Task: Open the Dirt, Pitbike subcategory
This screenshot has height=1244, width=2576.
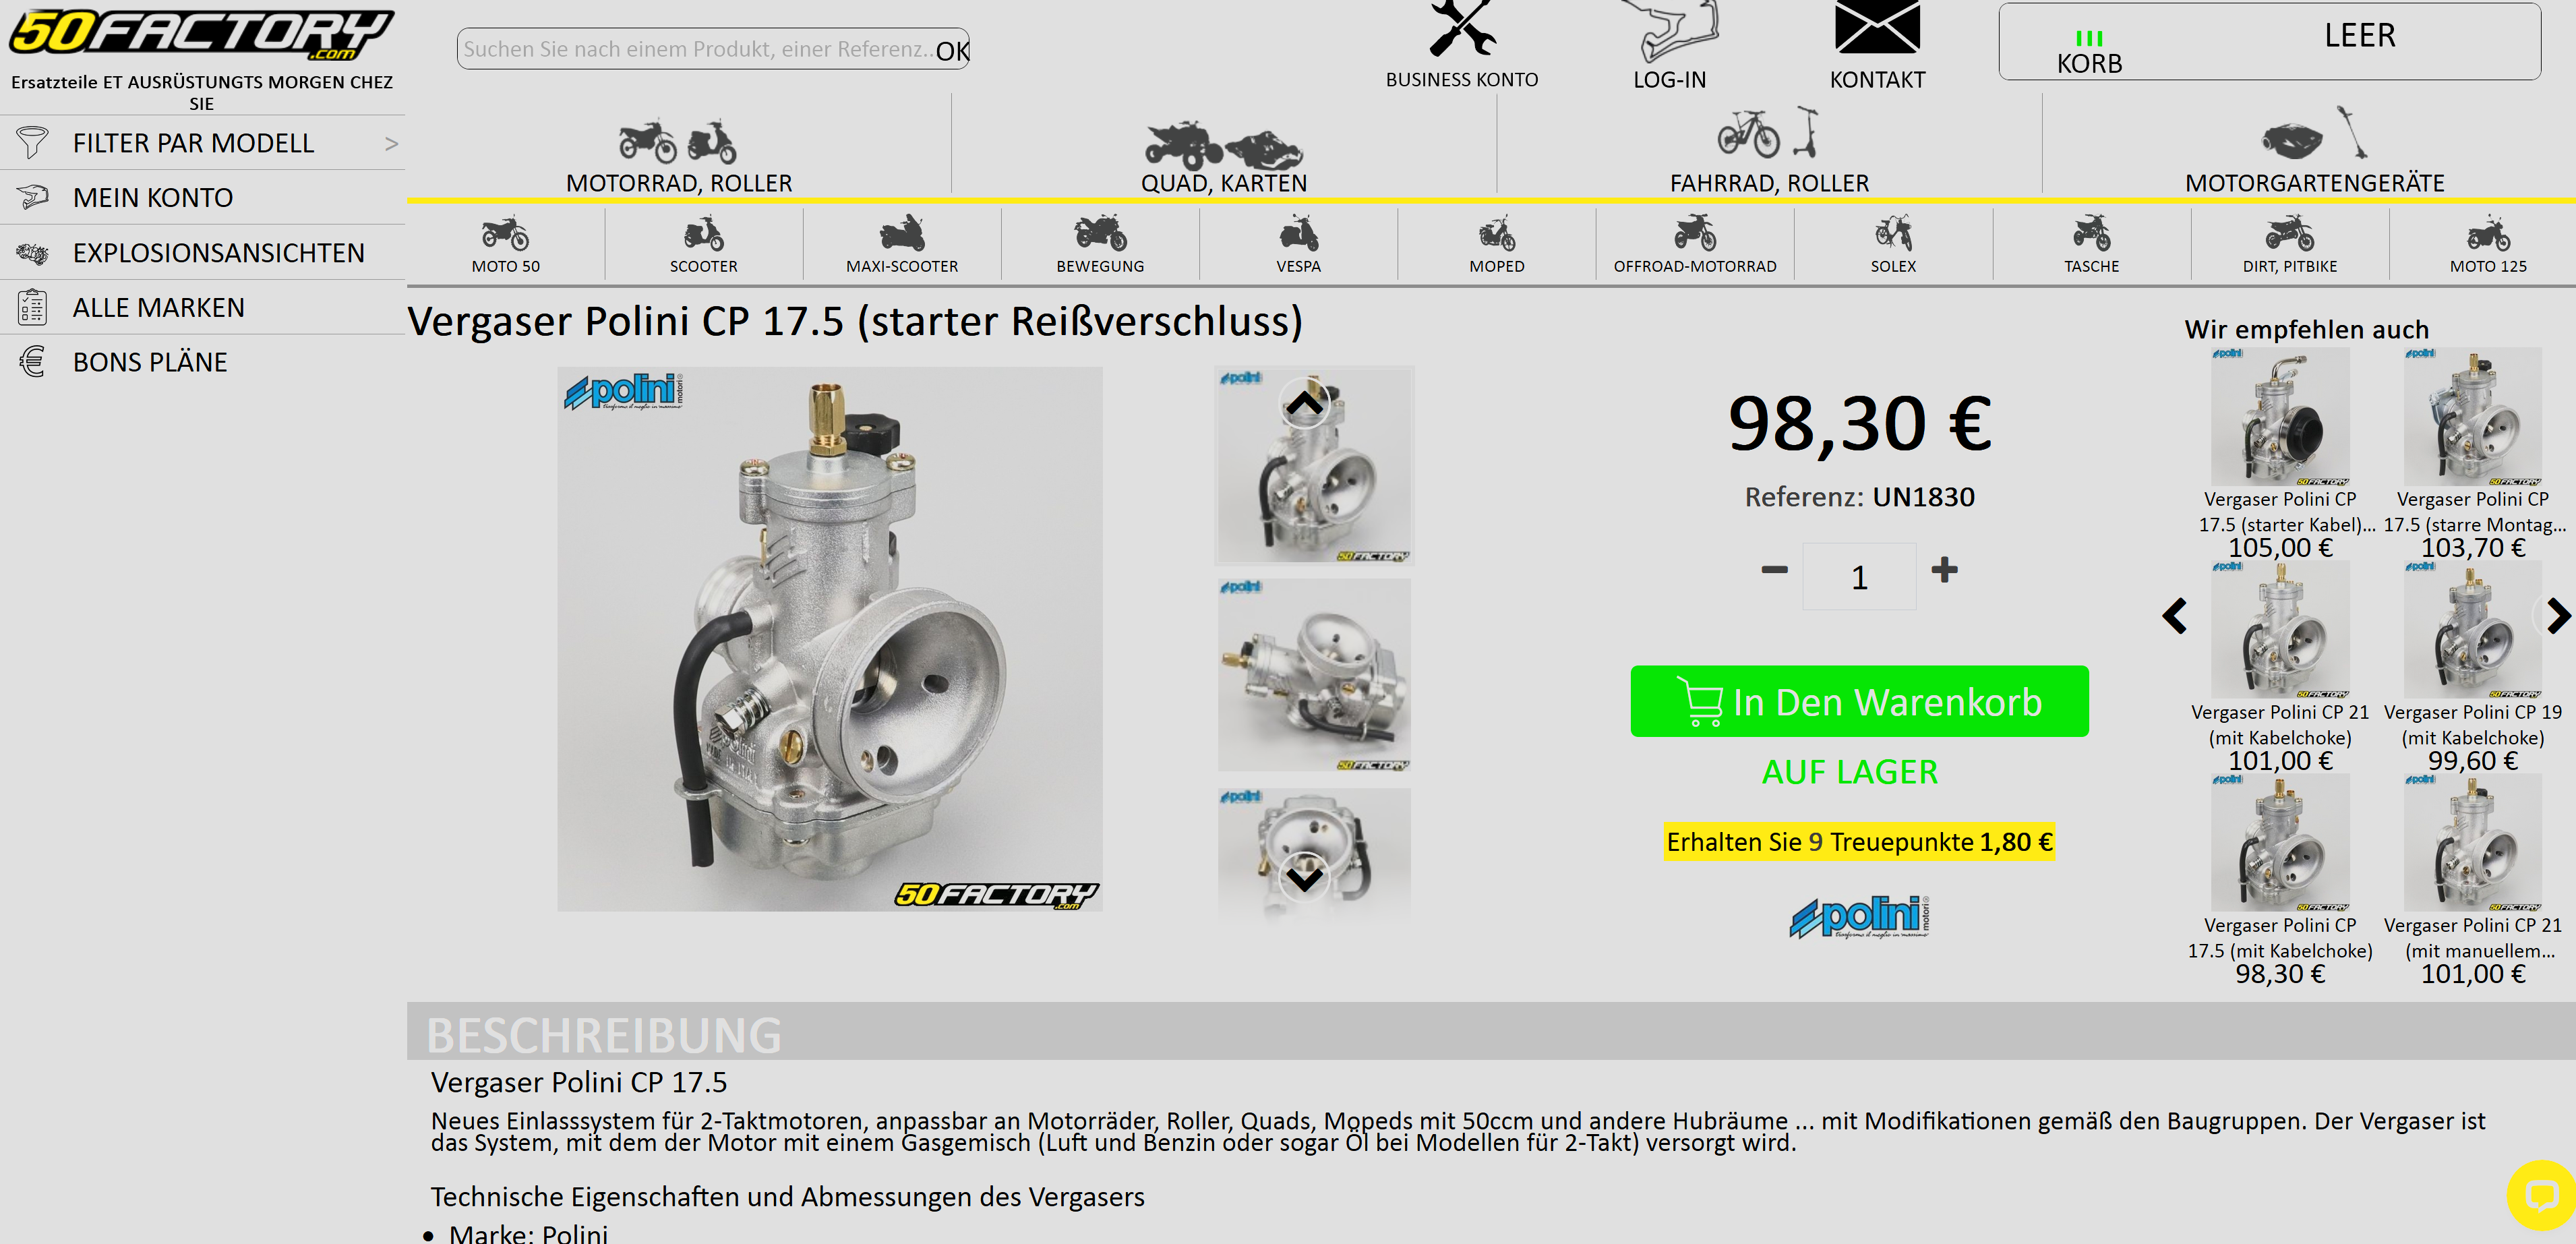Action: (2290, 245)
